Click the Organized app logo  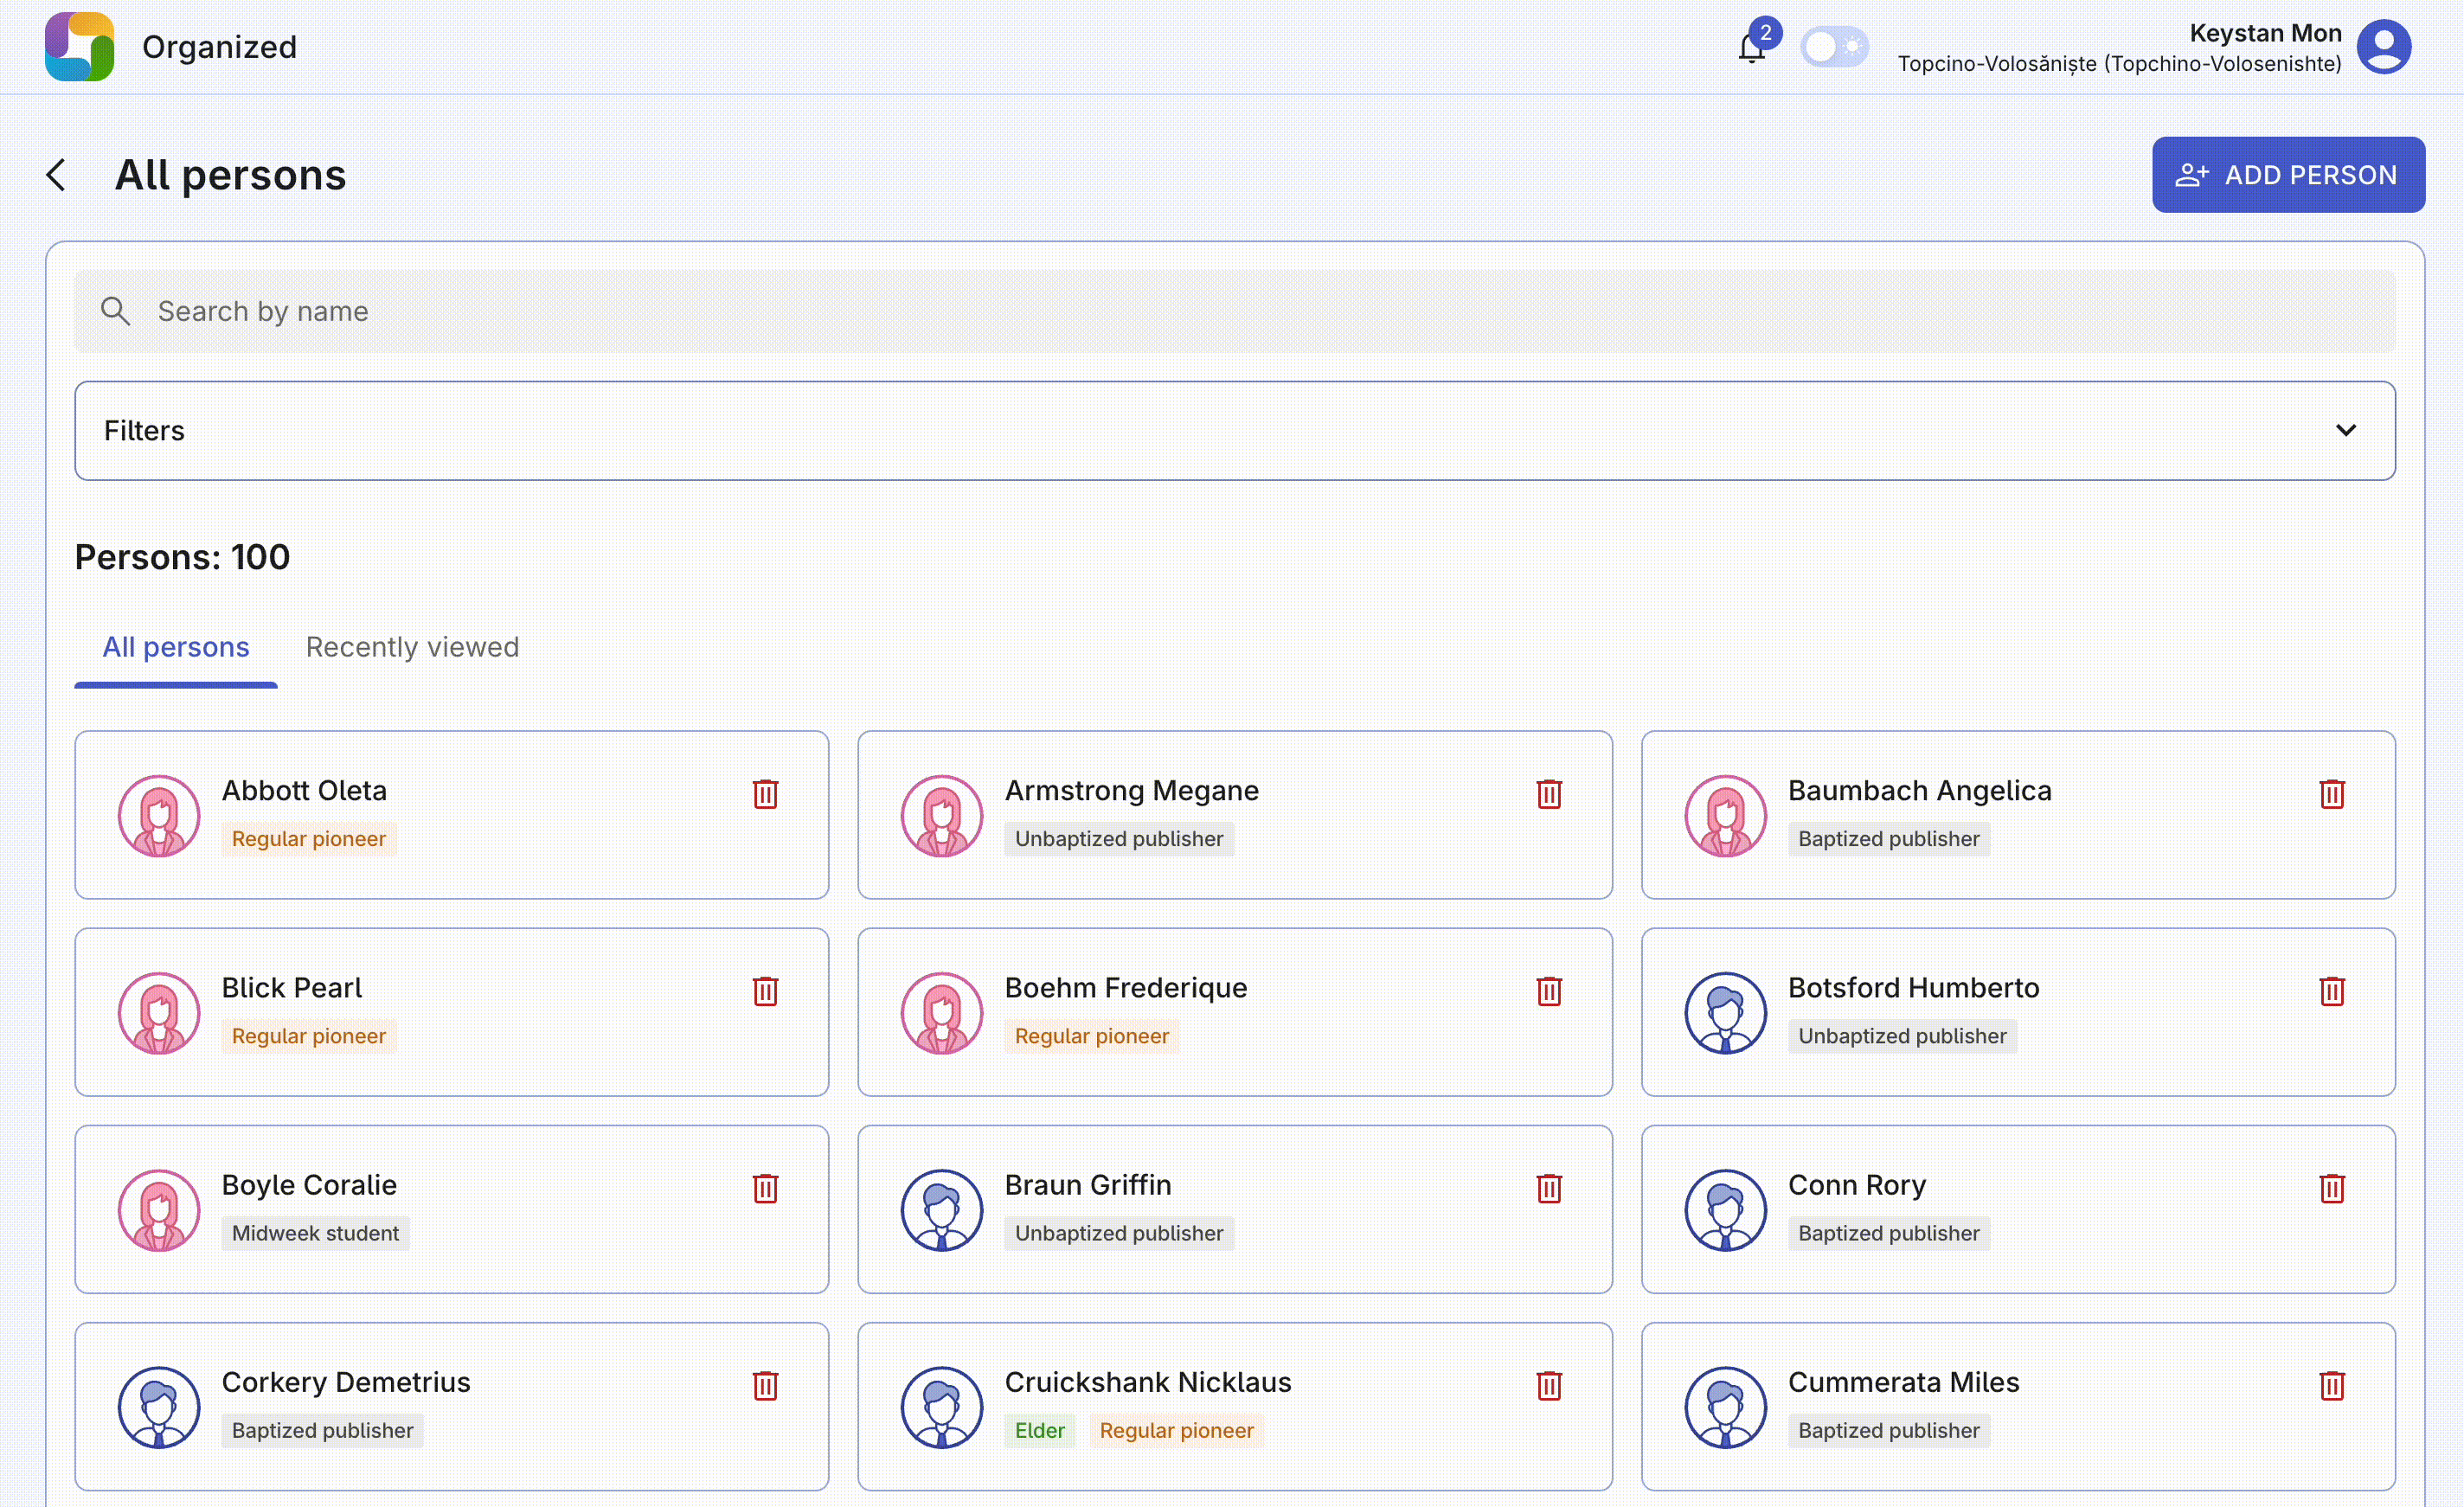(79, 46)
